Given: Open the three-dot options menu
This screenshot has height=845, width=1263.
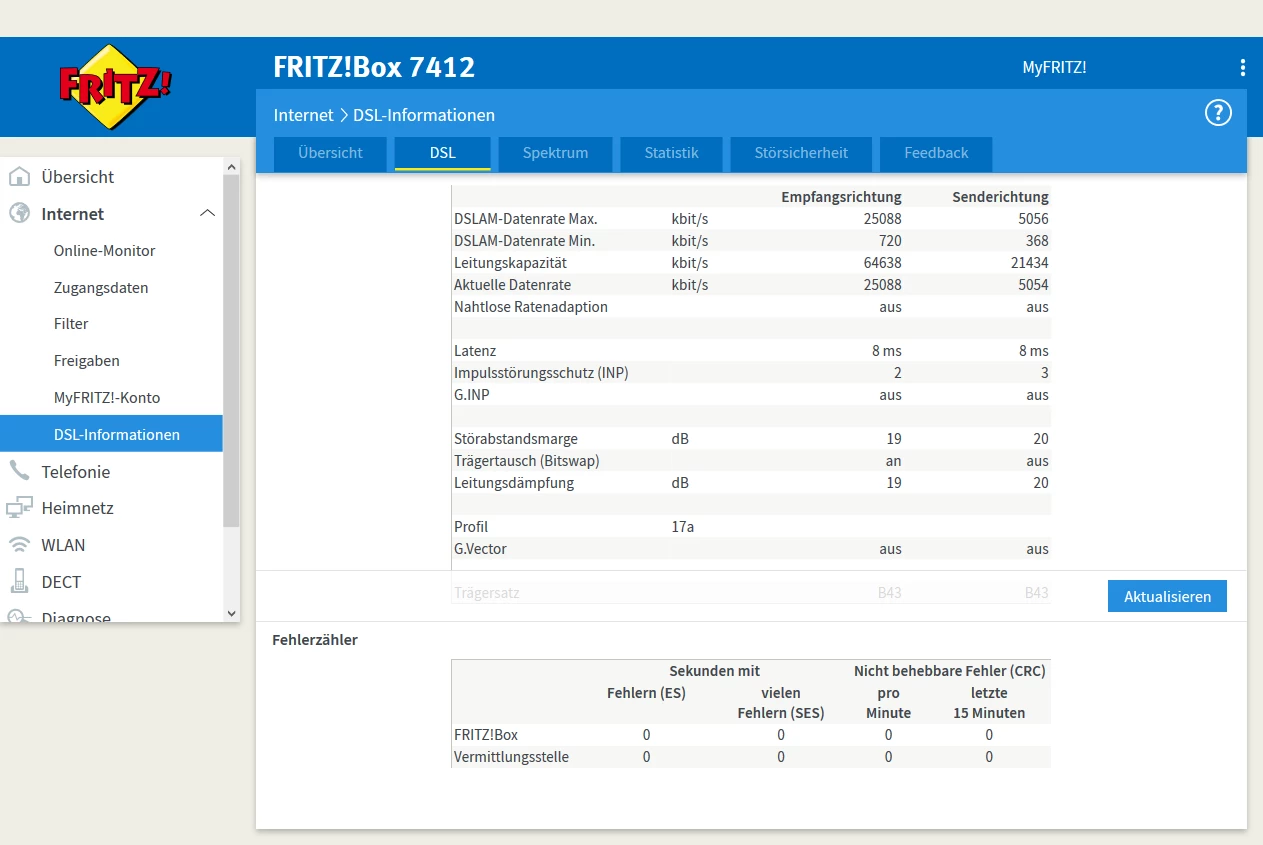Looking at the screenshot, I should click(x=1242, y=68).
